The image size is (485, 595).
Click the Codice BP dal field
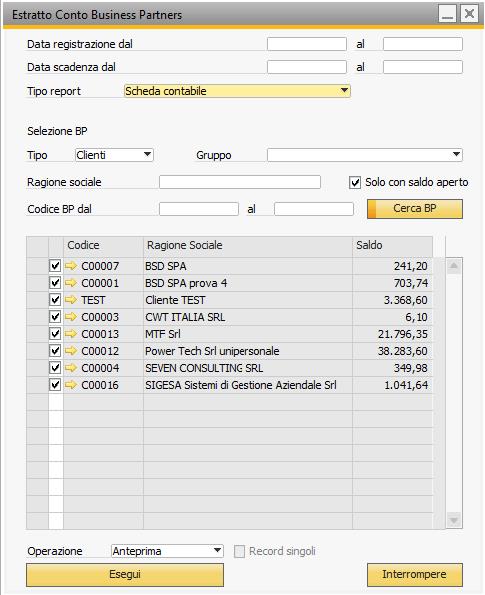point(199,209)
